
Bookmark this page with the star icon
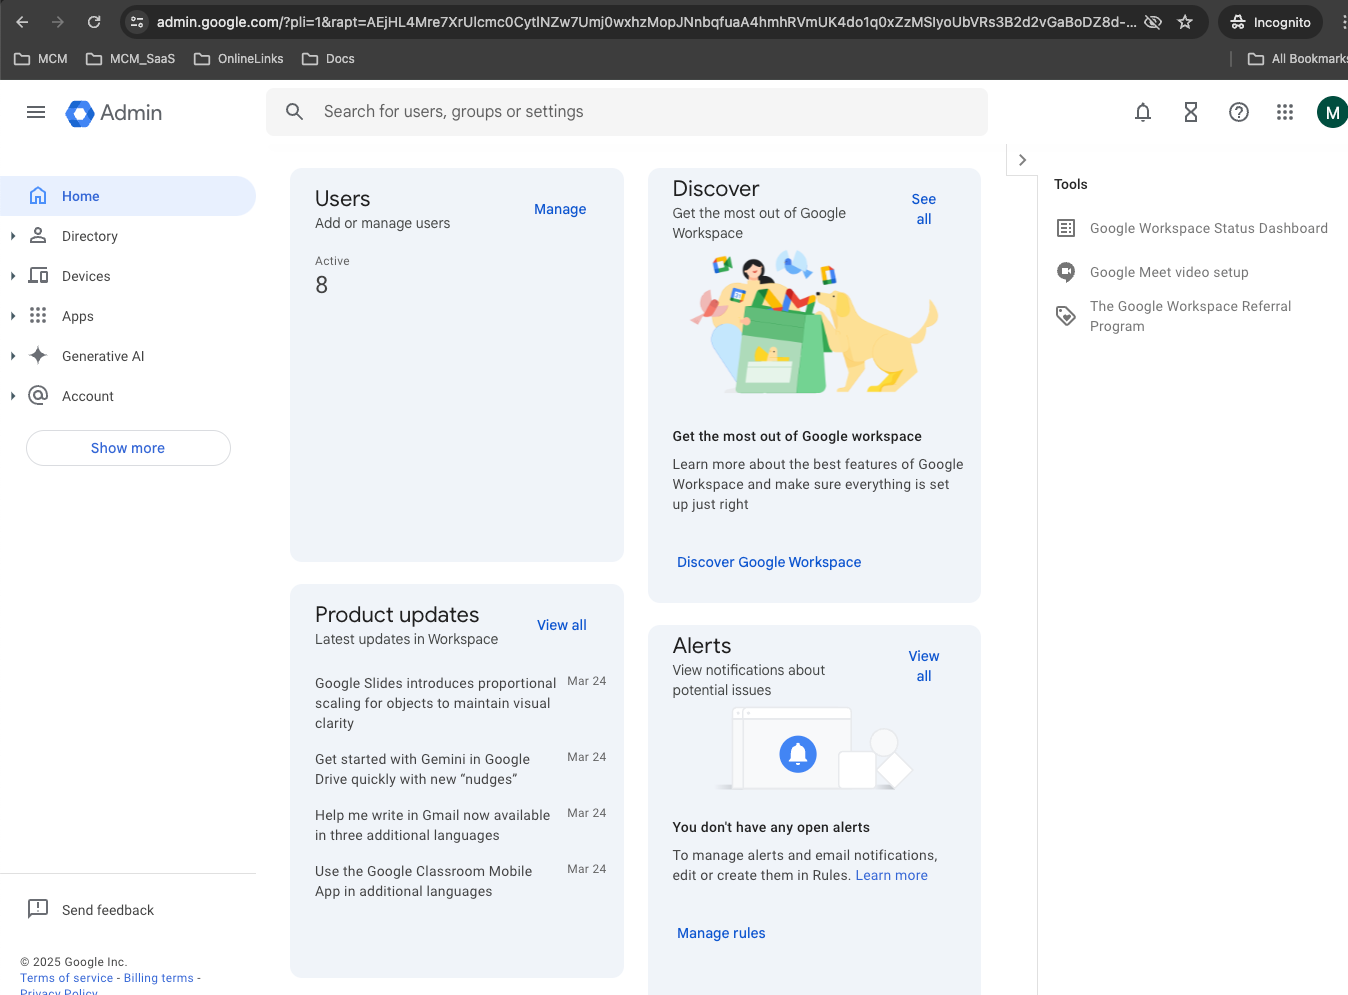click(1185, 22)
